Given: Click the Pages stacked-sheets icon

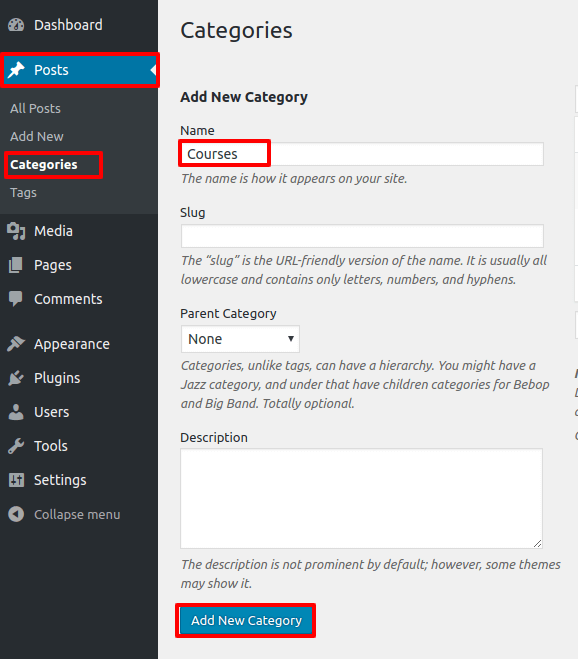Looking at the screenshot, I should pos(16,265).
